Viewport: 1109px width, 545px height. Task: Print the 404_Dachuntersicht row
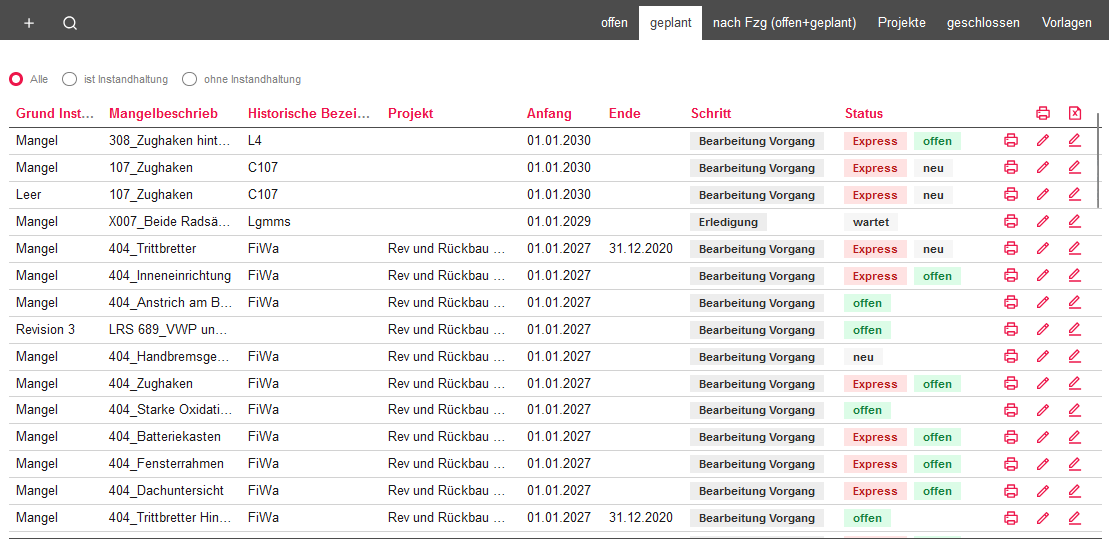tap(1011, 491)
